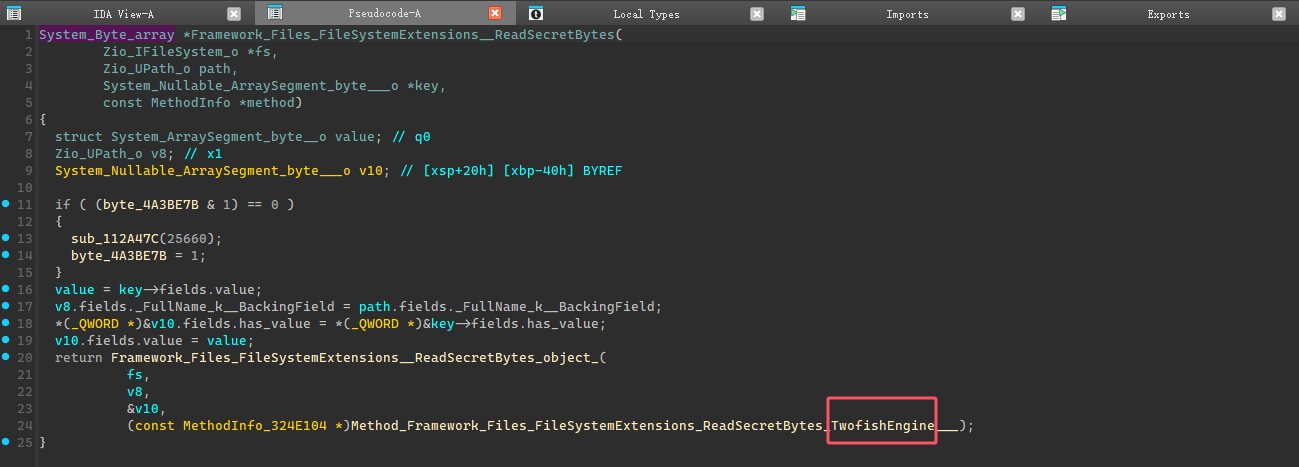Close the IDA View-A tab

[x=234, y=14]
